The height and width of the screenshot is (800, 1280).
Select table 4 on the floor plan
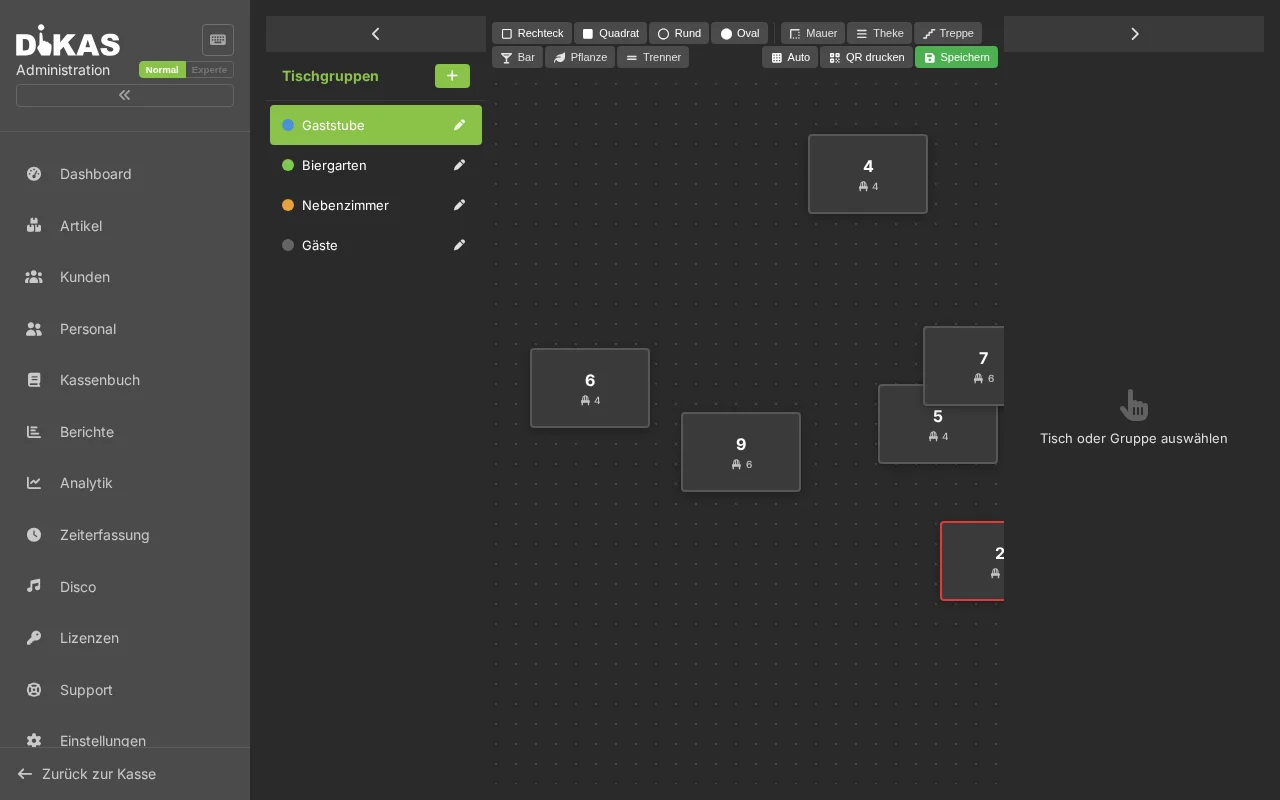[x=868, y=174]
